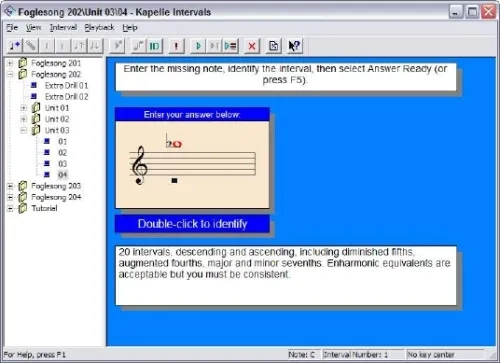Click the add note toolbar icon
This screenshot has width=500, height=363.
(15, 46)
